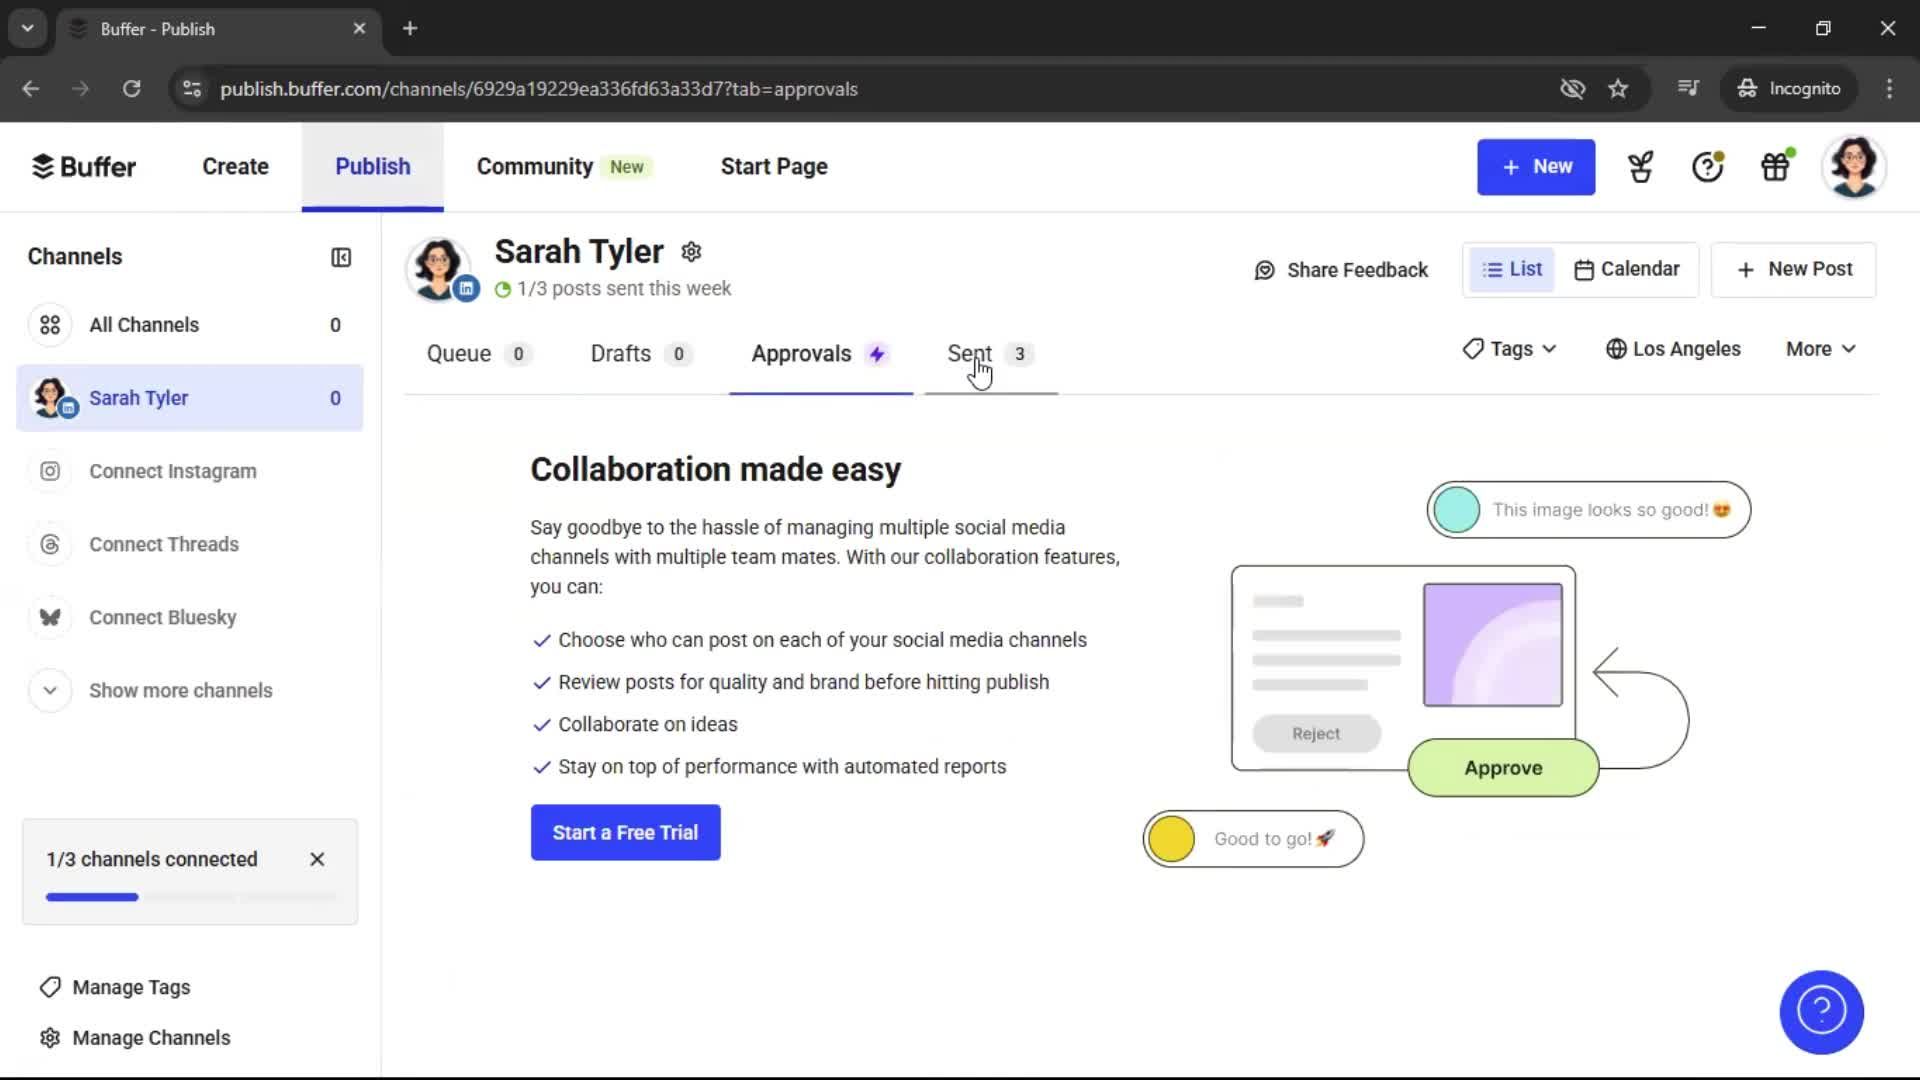Screen dimensions: 1920x1080
Task: Open the gifts icon in the top bar
Action: point(1776,166)
